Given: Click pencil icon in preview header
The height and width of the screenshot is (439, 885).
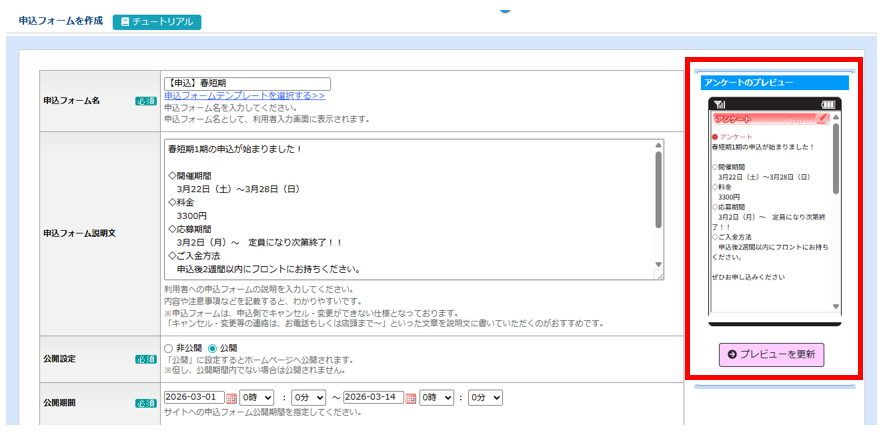Looking at the screenshot, I should pos(823,120).
